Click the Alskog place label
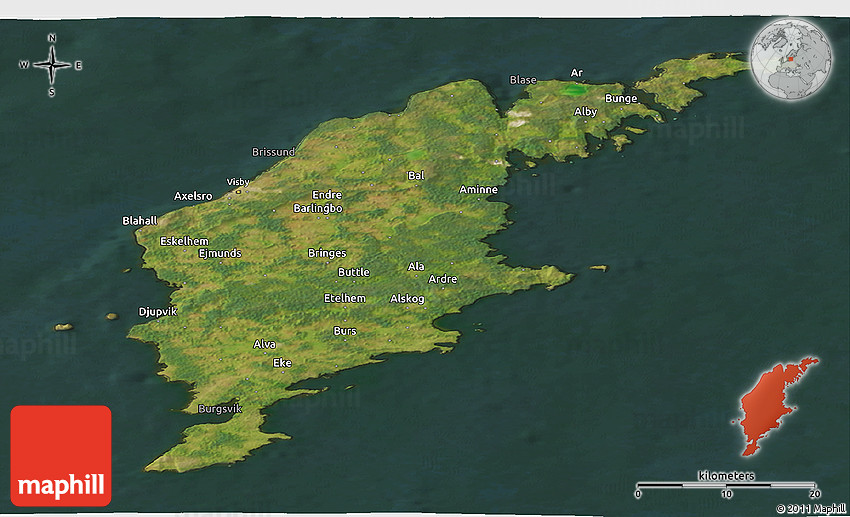 (x=407, y=298)
